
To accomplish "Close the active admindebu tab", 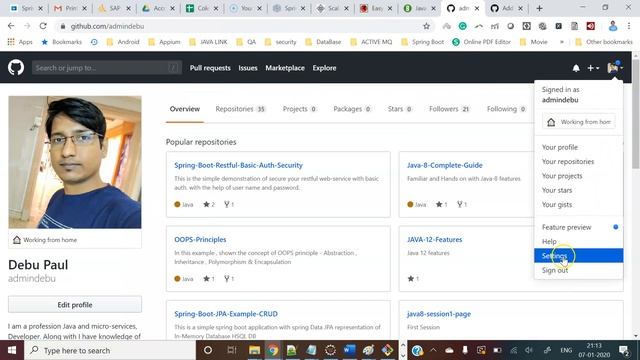I will click(x=477, y=8).
